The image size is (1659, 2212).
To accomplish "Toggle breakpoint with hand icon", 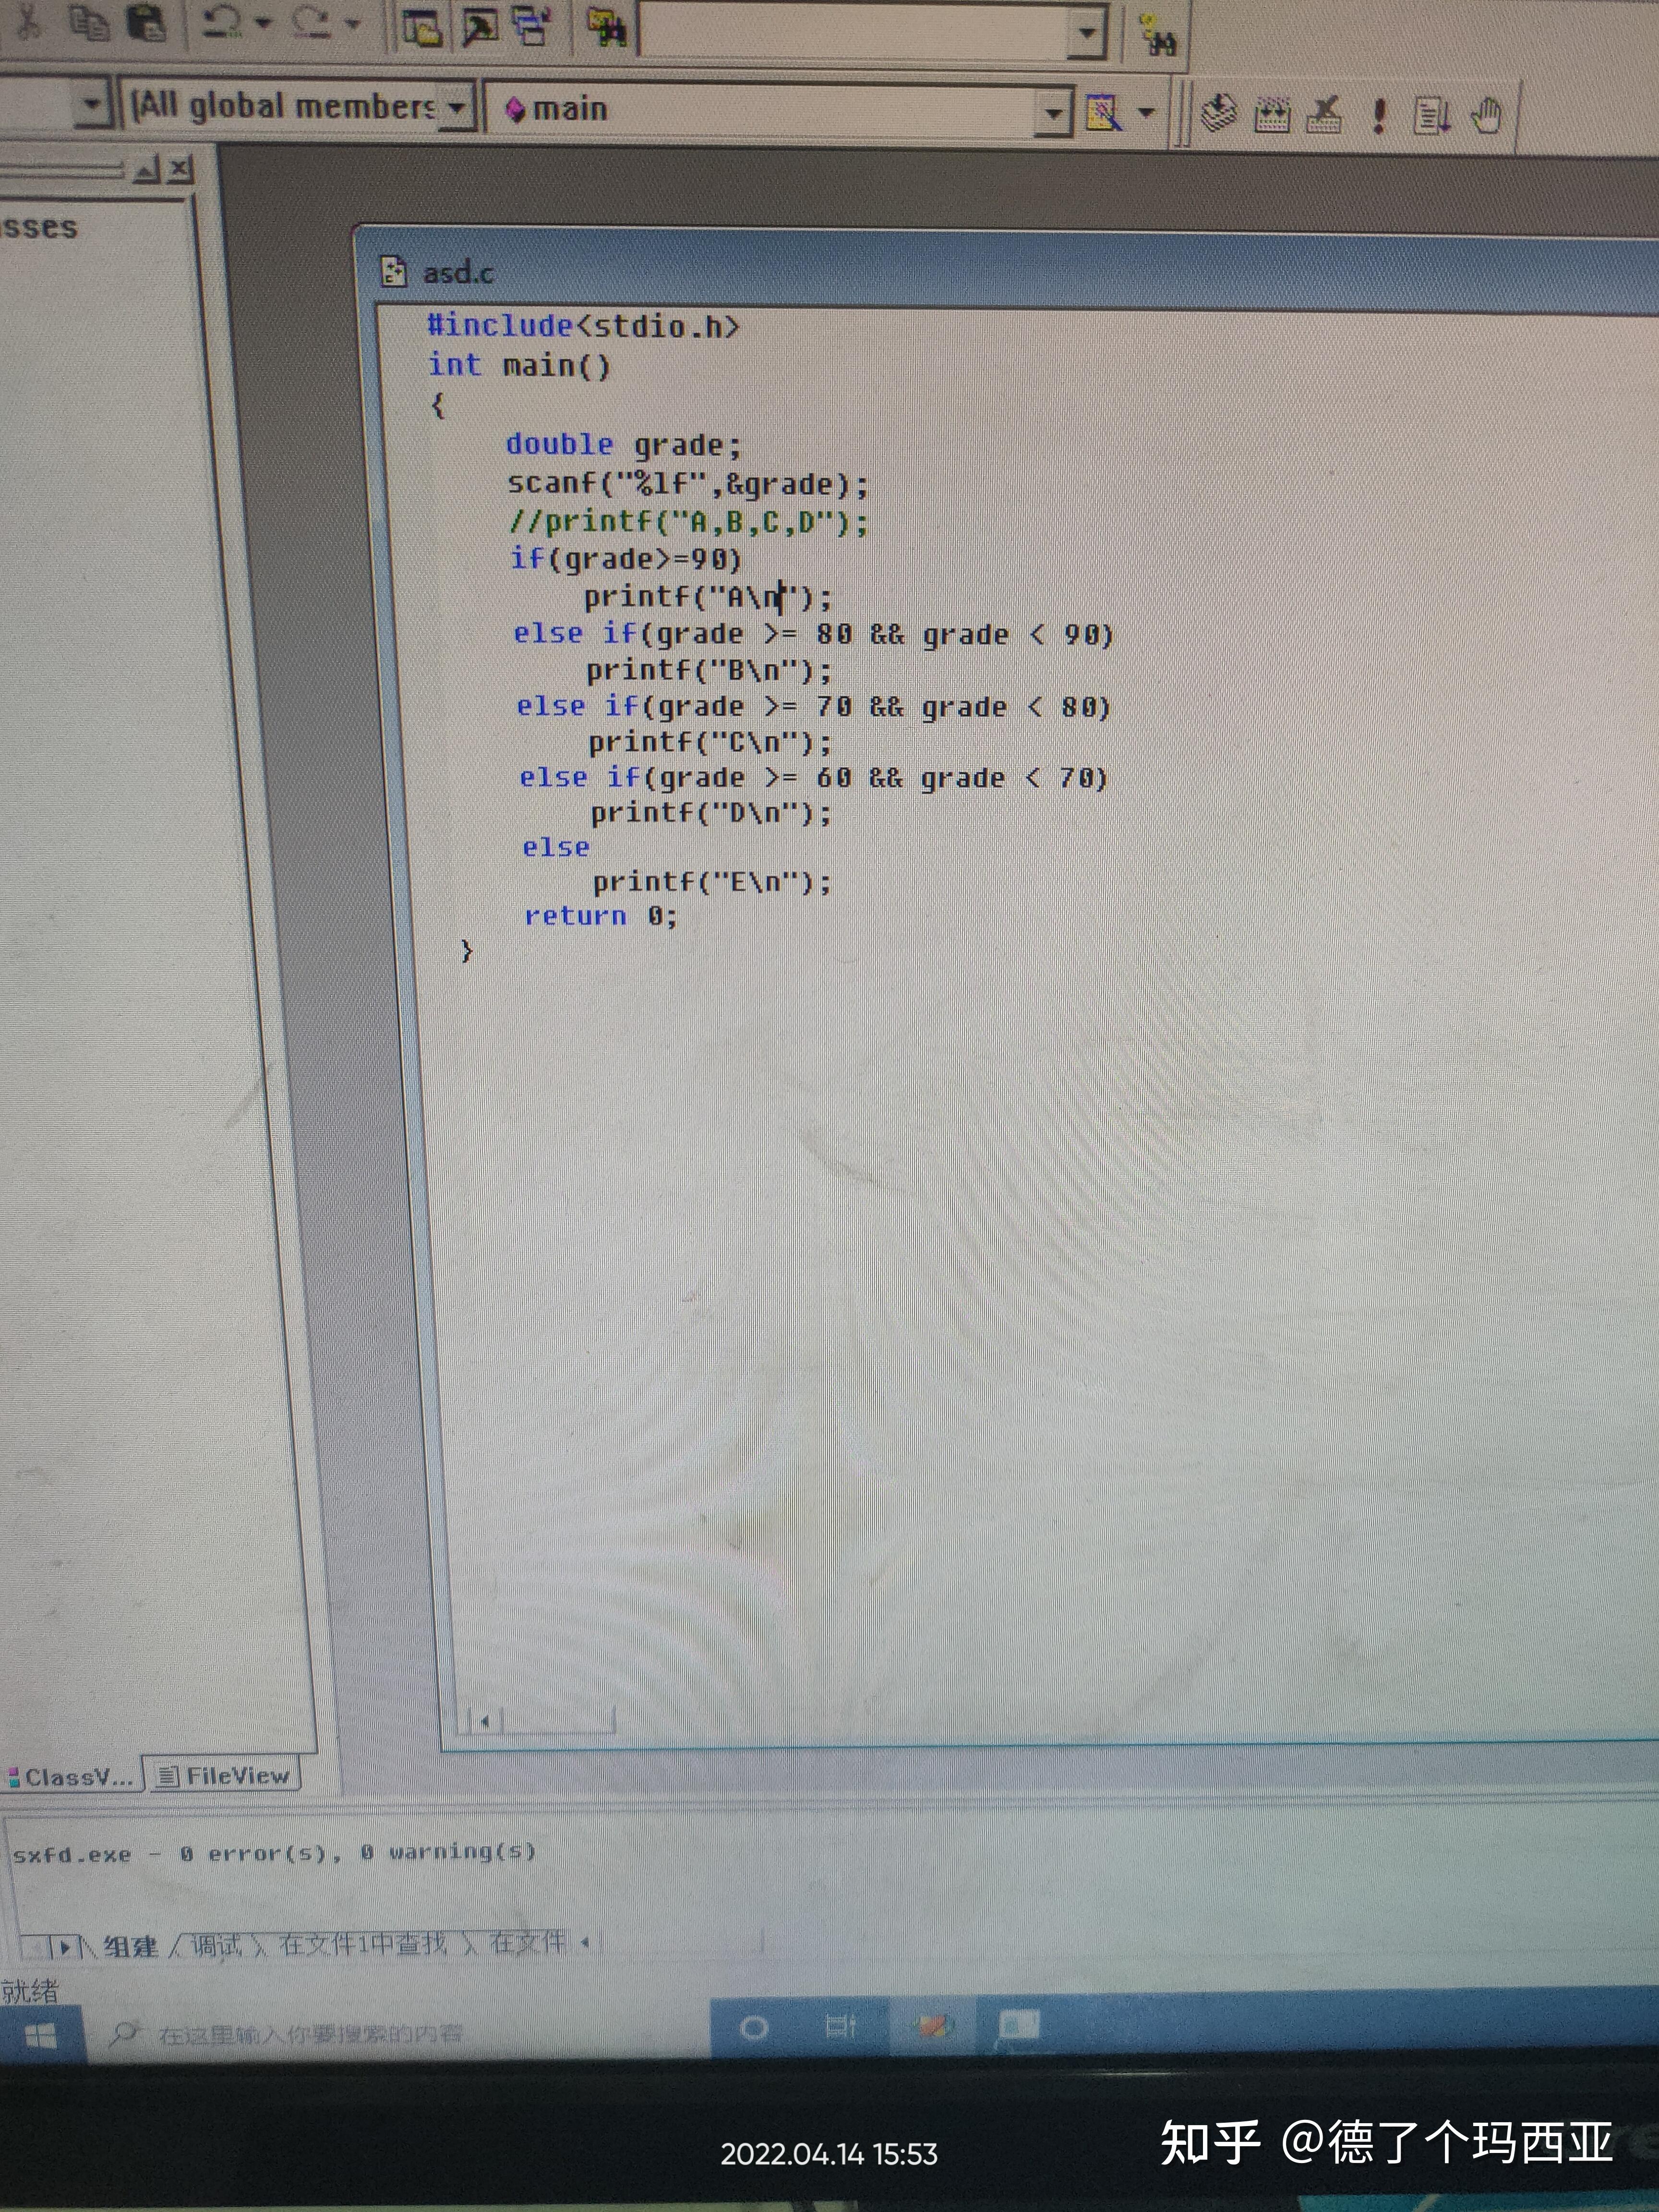I will coord(1487,116).
